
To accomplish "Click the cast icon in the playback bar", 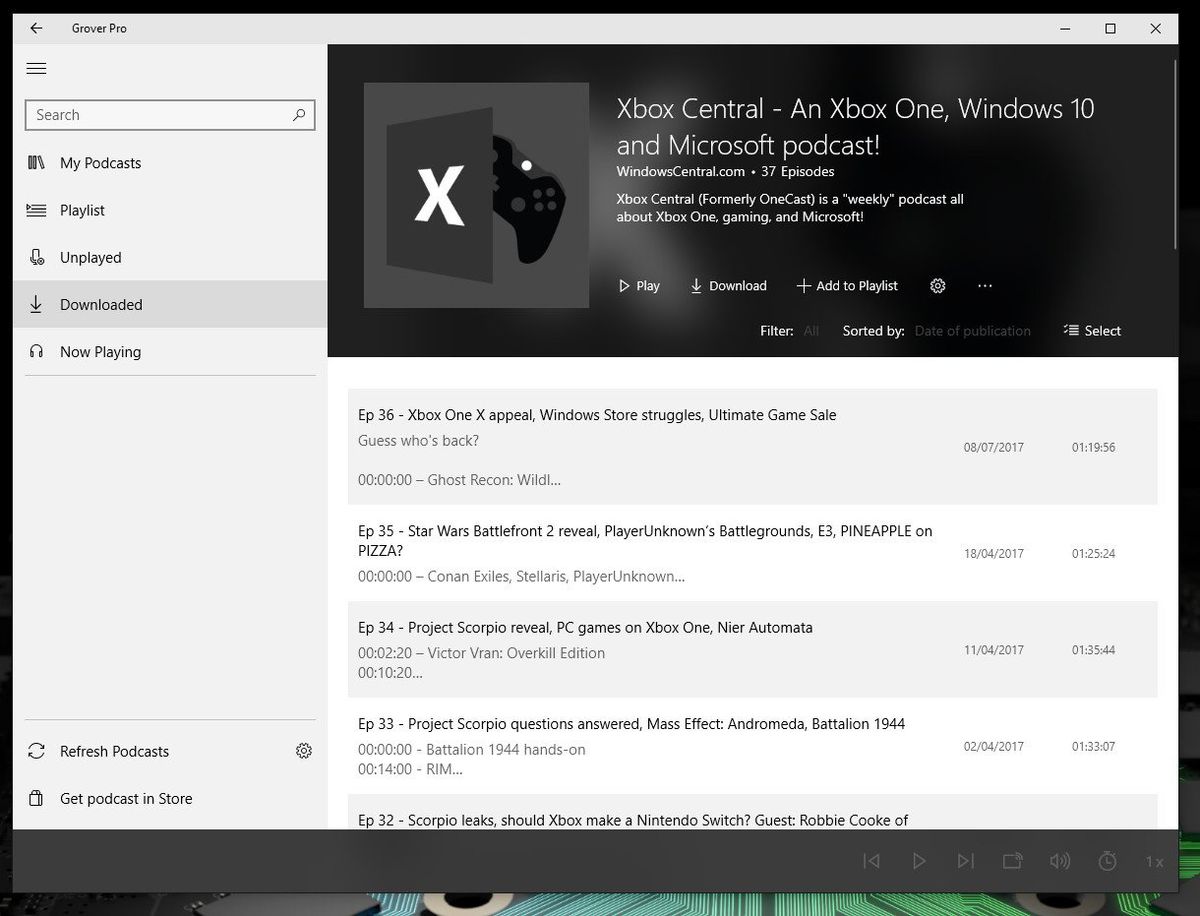I will pos(1012,860).
